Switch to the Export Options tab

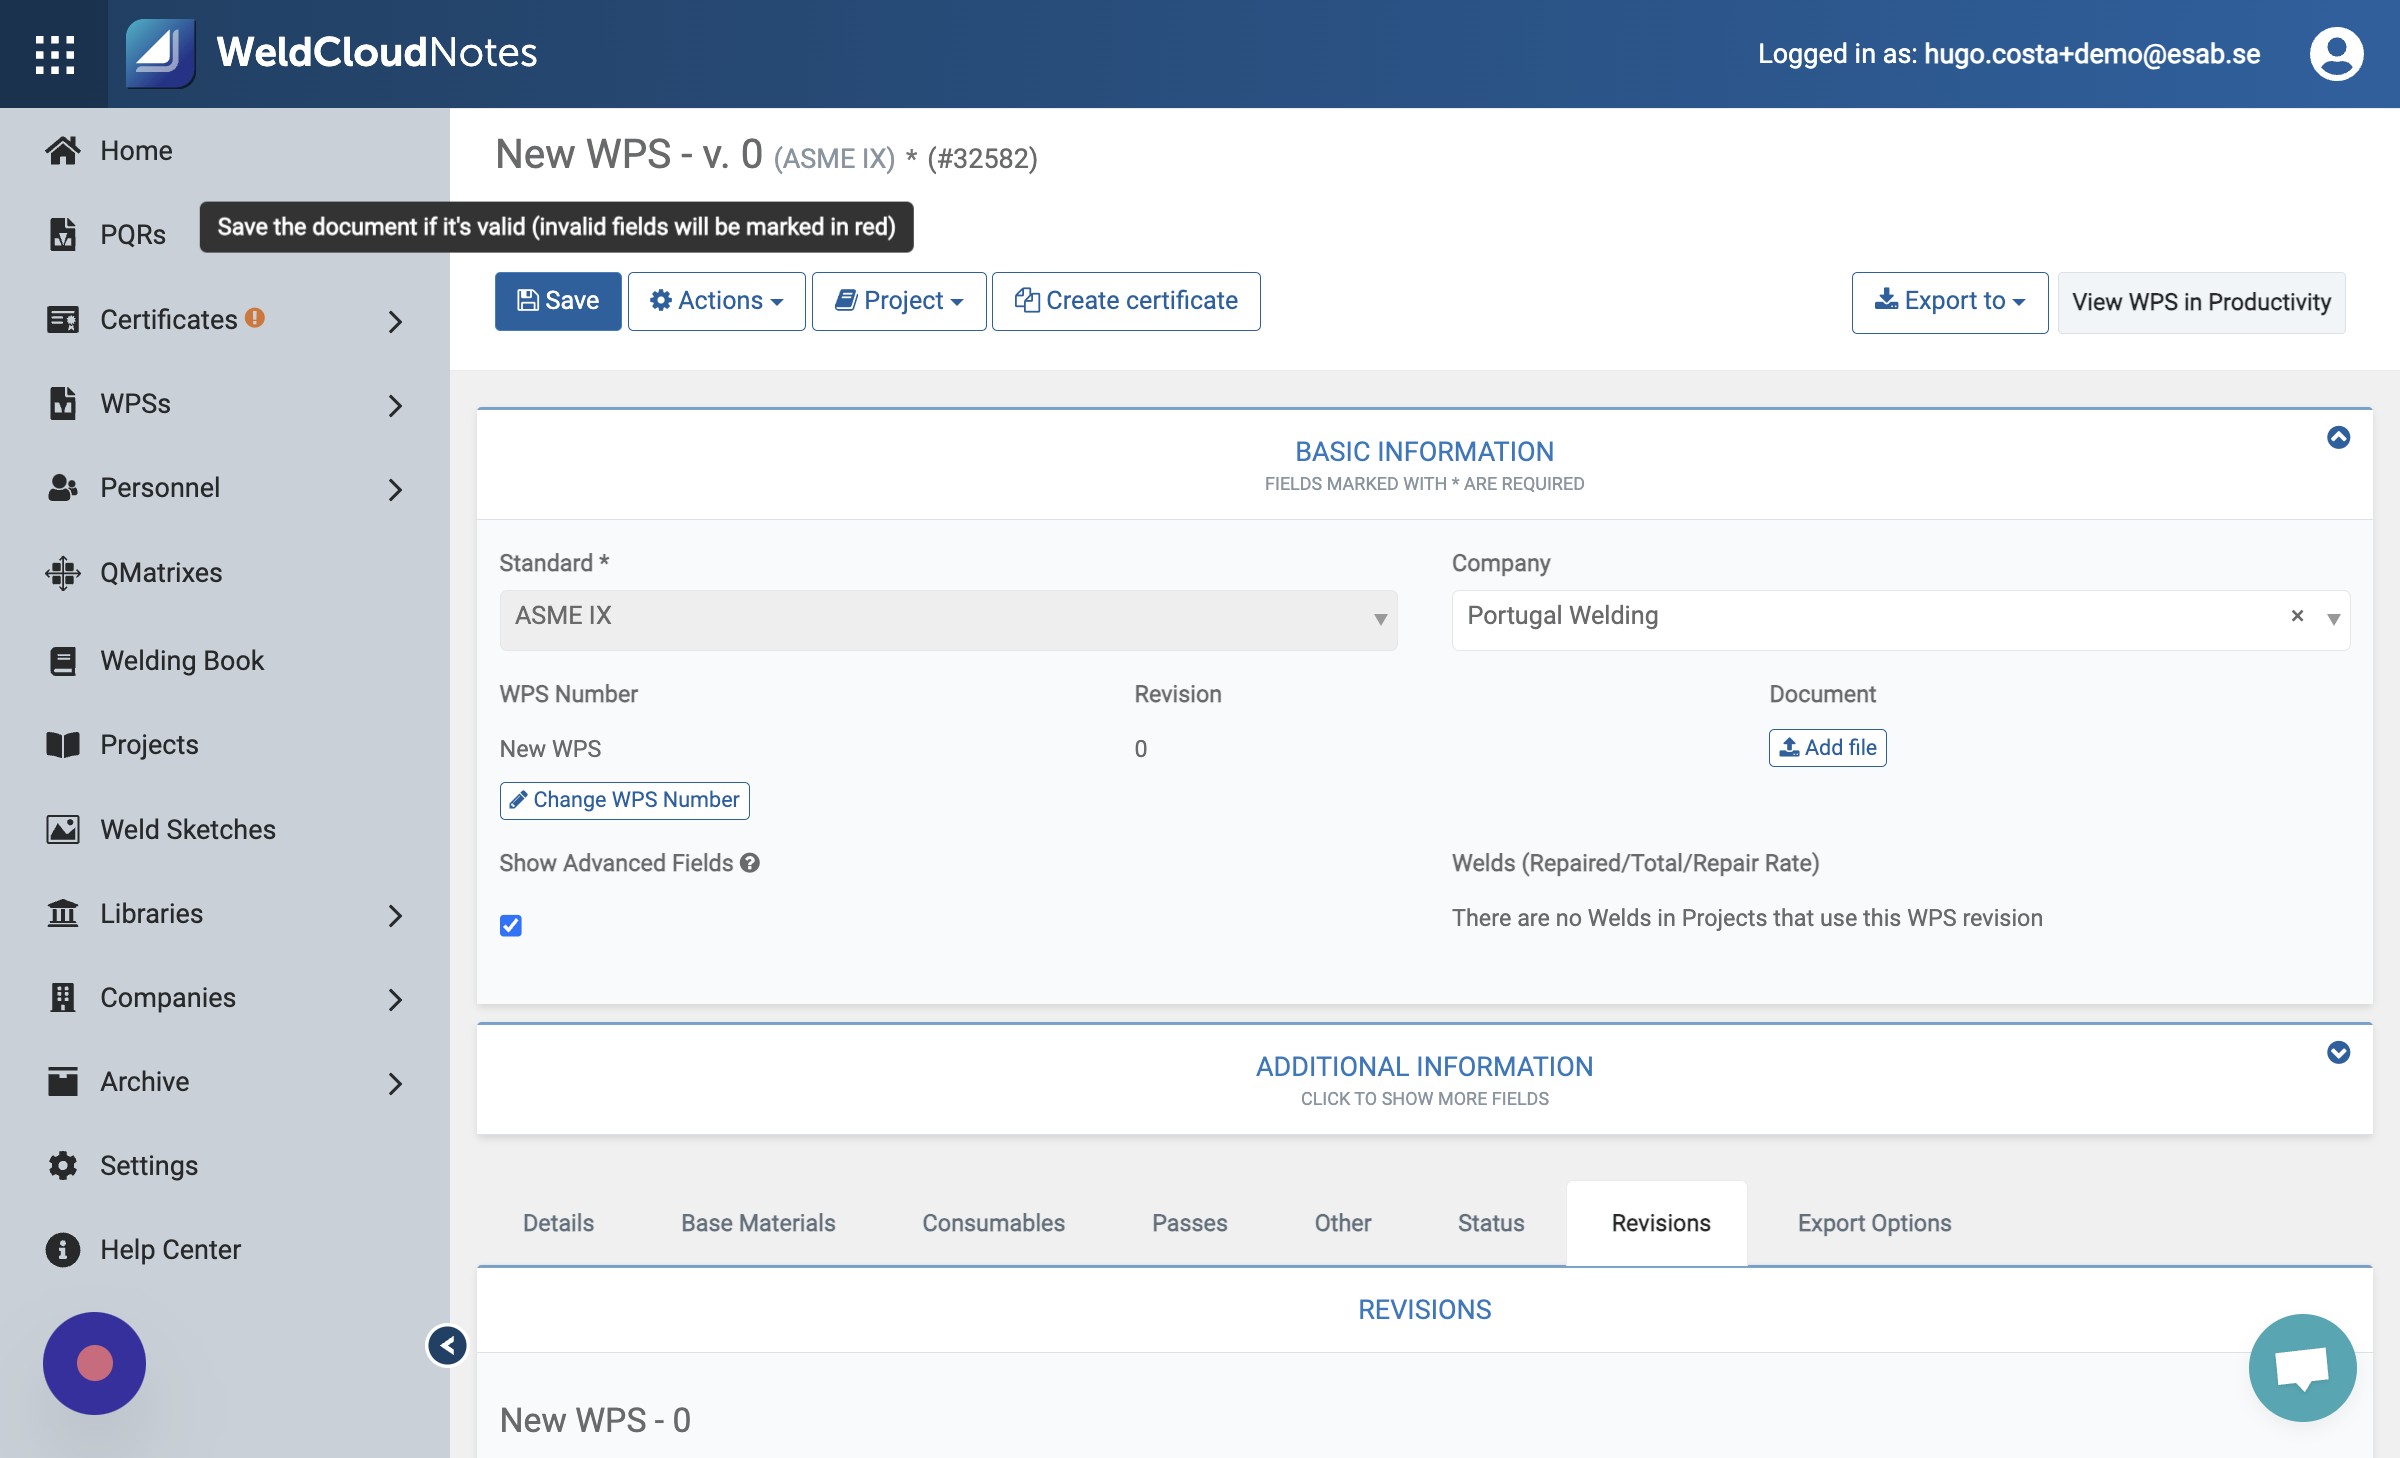1874,1223
